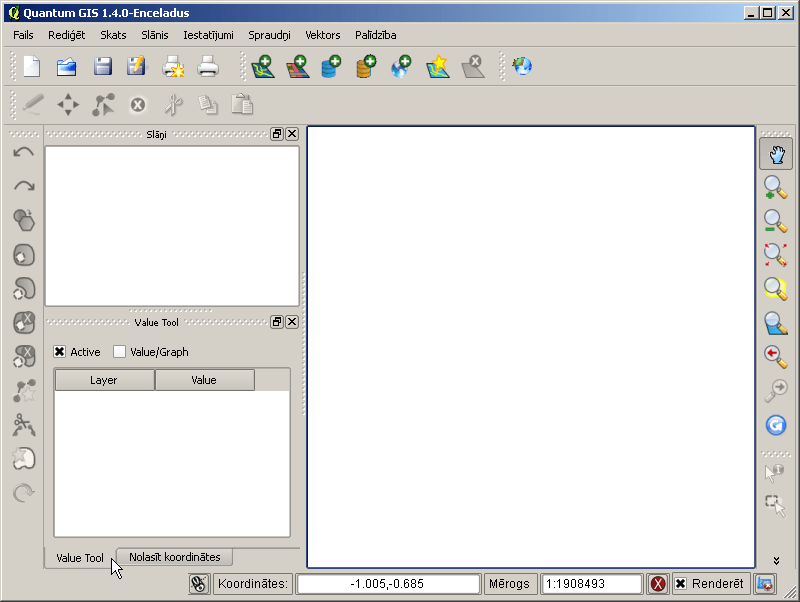
Task: Copy features icon
Action: click(208, 105)
